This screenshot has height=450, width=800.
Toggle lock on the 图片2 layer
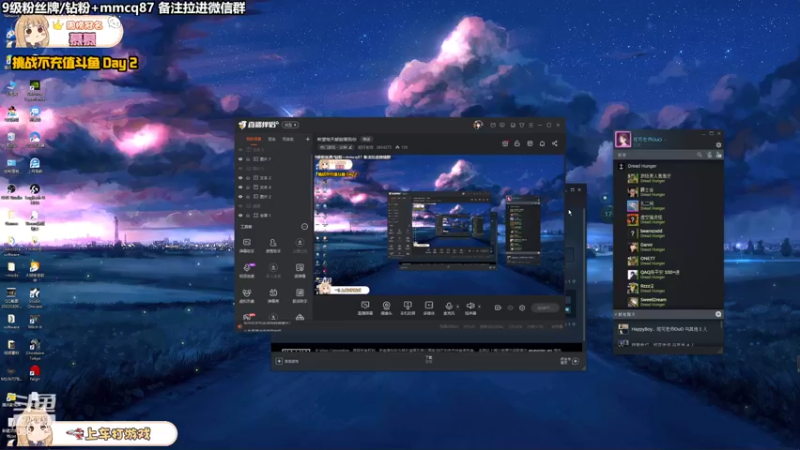(x=248, y=196)
